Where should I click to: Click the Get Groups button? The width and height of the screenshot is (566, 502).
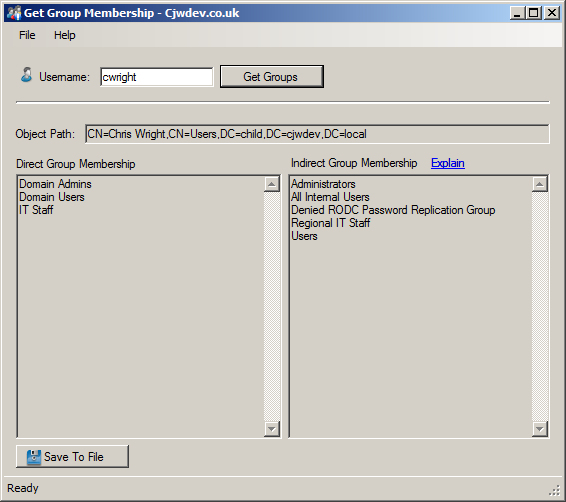[x=271, y=77]
